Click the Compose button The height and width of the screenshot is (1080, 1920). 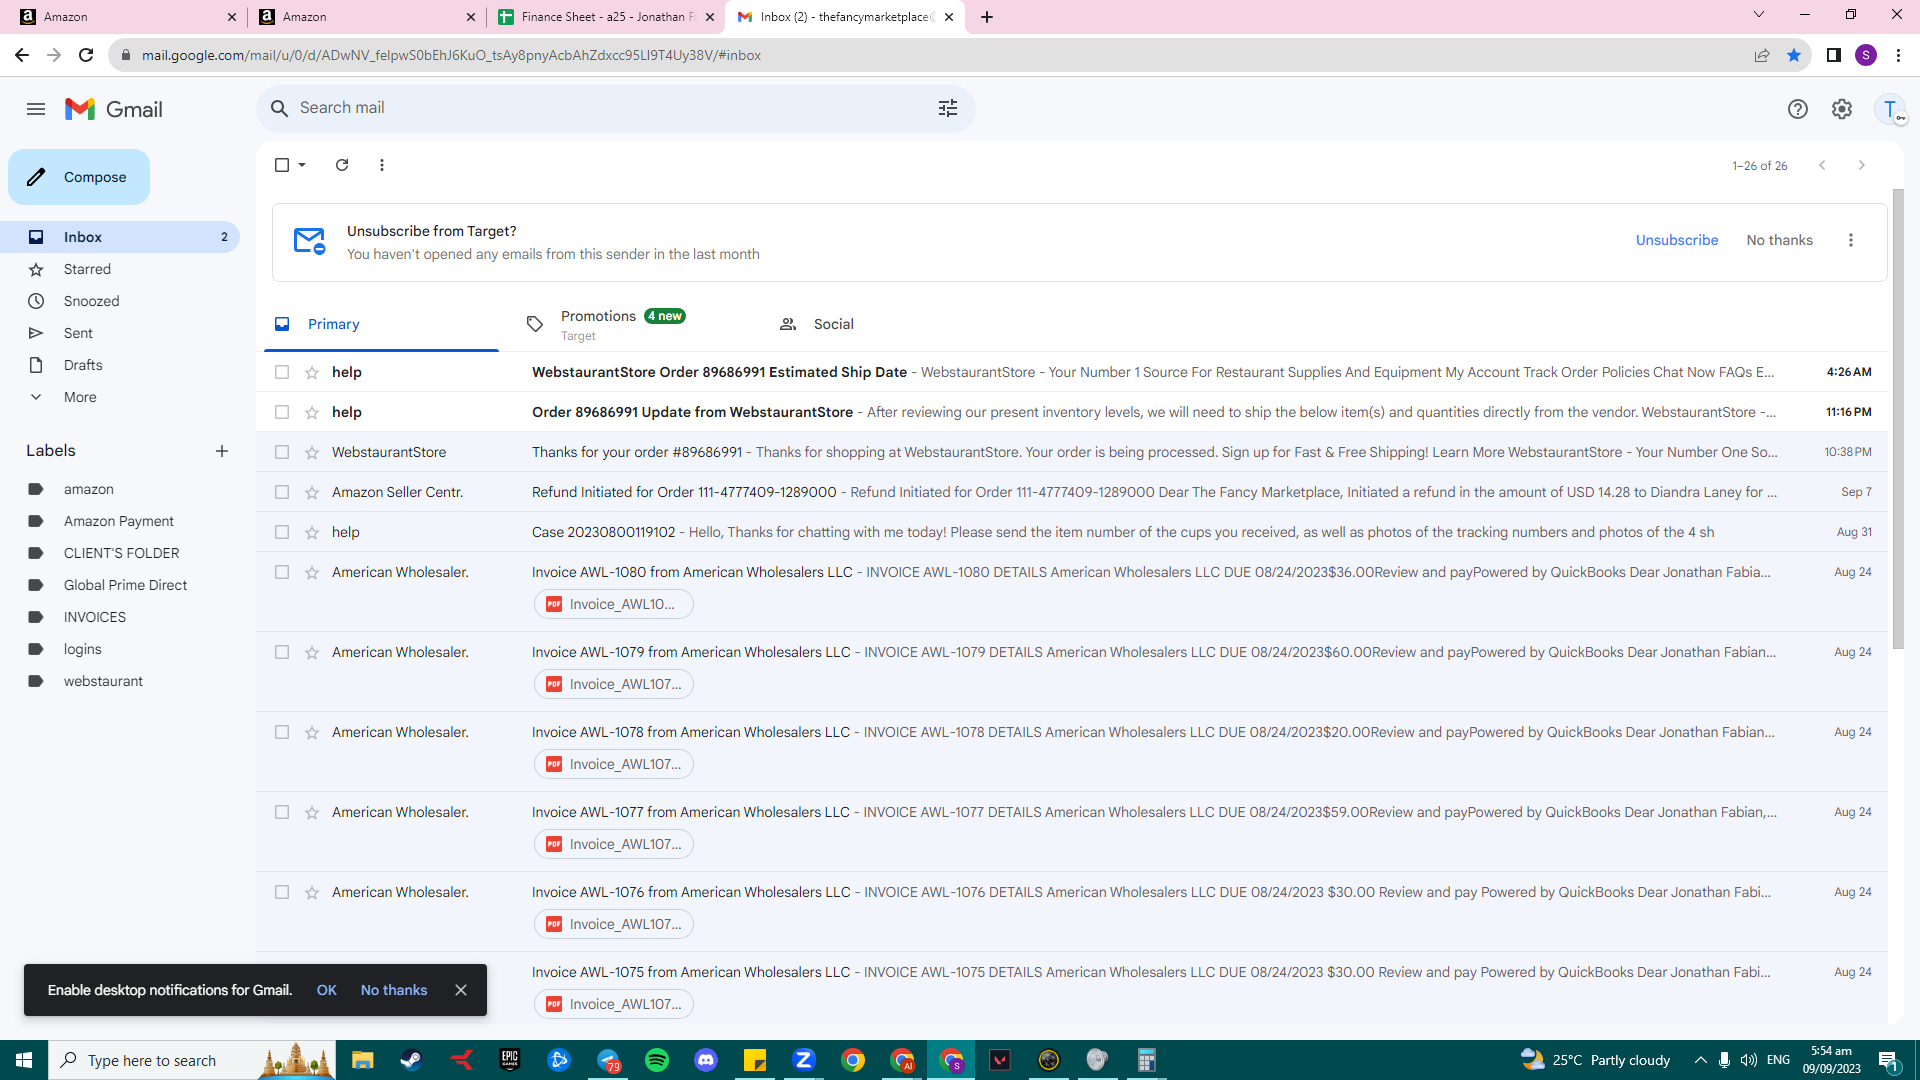pos(79,177)
